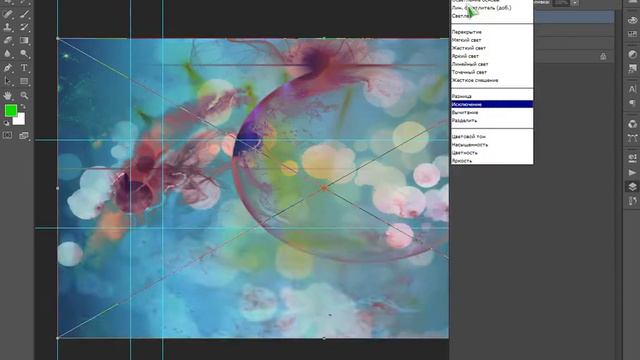640x360 pixels.
Task: Open the Adjustments panel icon
Action: 632,54
